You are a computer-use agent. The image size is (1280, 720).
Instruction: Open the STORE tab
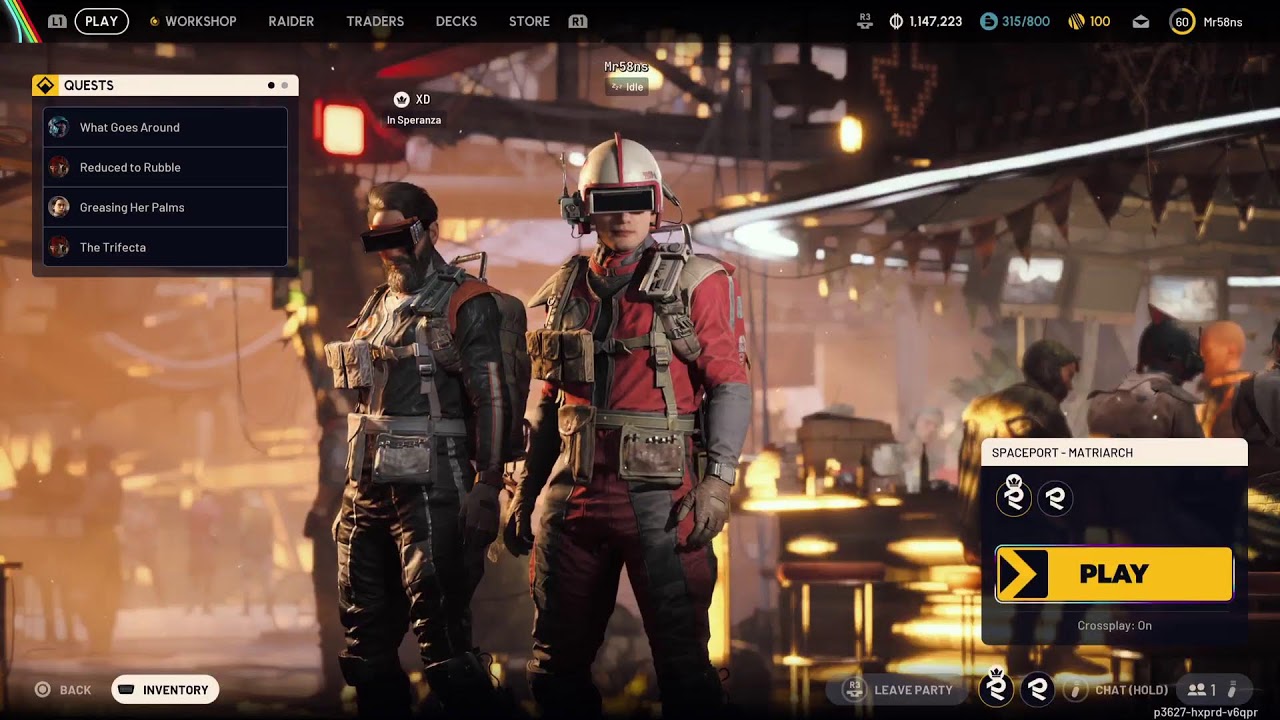(529, 21)
